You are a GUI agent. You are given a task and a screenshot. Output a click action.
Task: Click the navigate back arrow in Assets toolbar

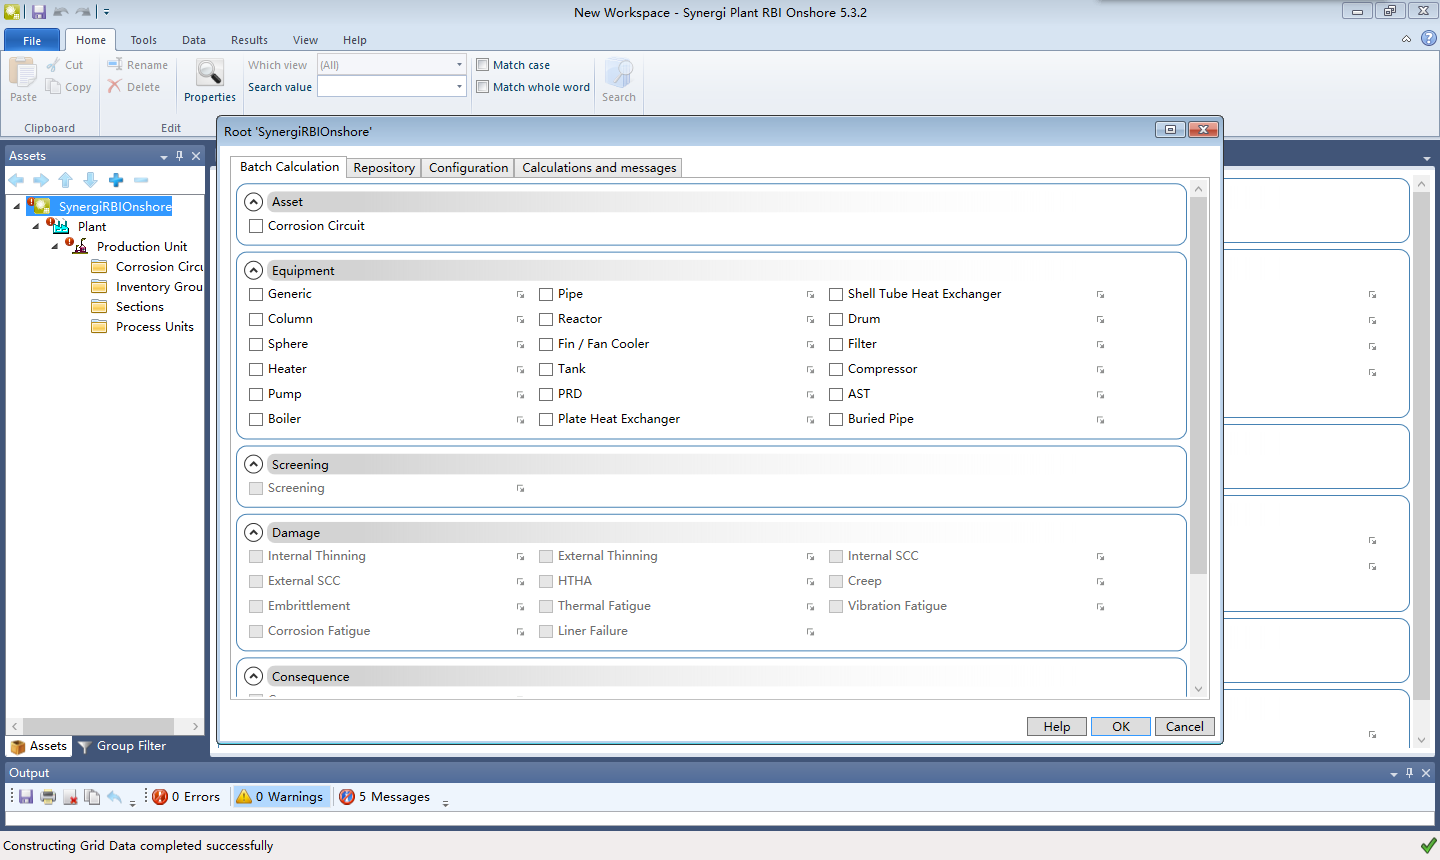(x=17, y=180)
